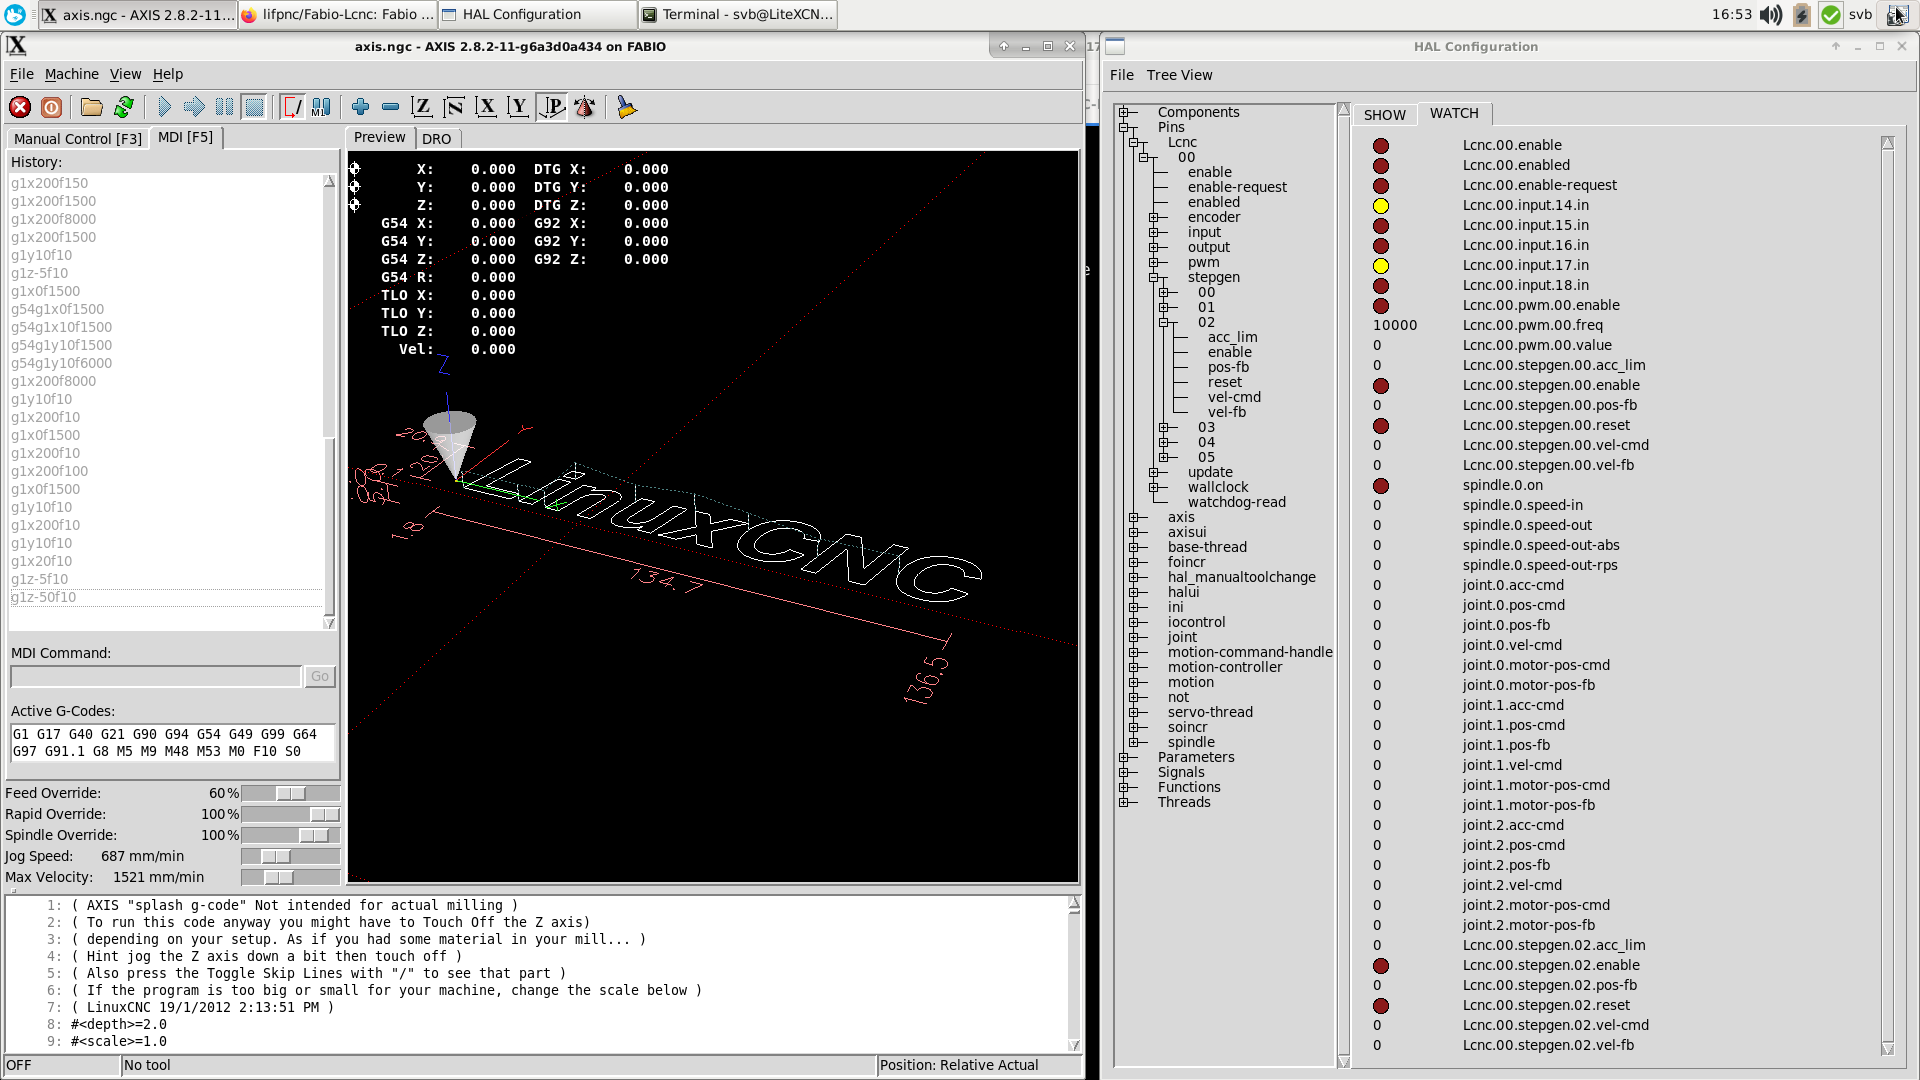Toggle optional pause M1 icon
This screenshot has width=1920, height=1080.
pyautogui.click(x=322, y=107)
